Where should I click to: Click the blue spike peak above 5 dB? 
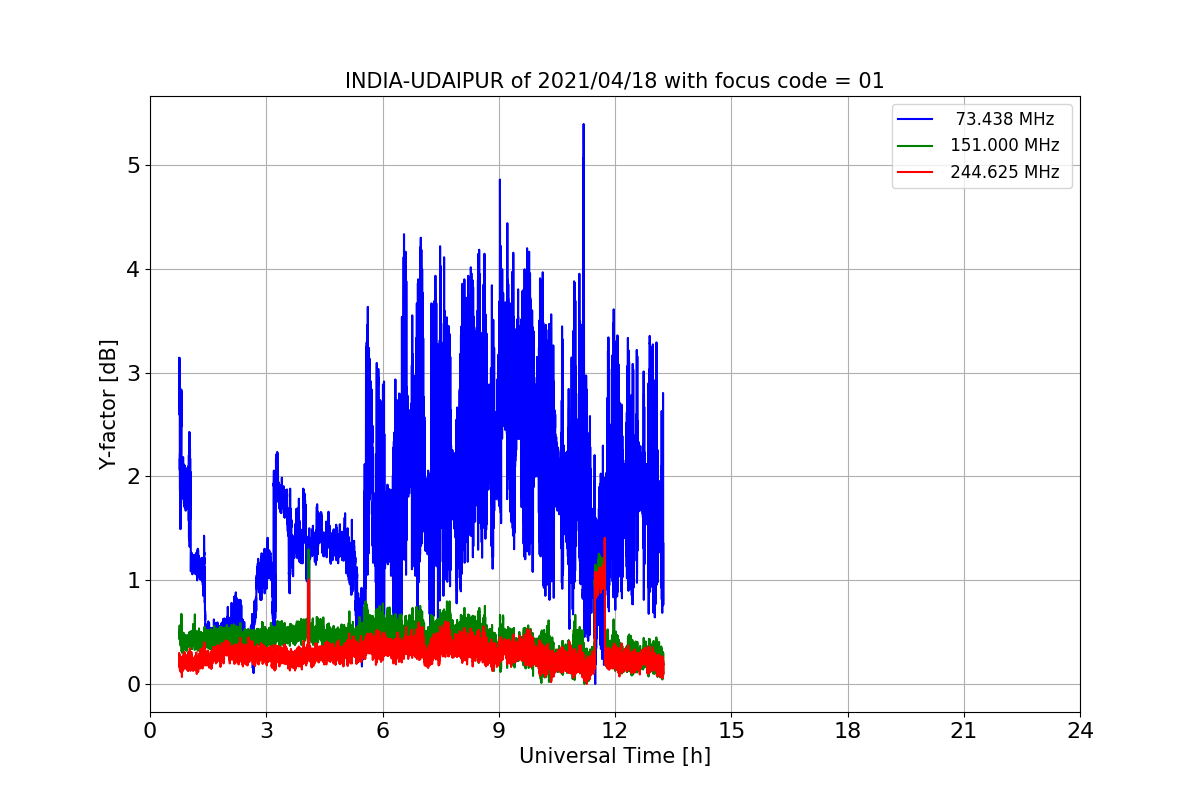point(583,126)
